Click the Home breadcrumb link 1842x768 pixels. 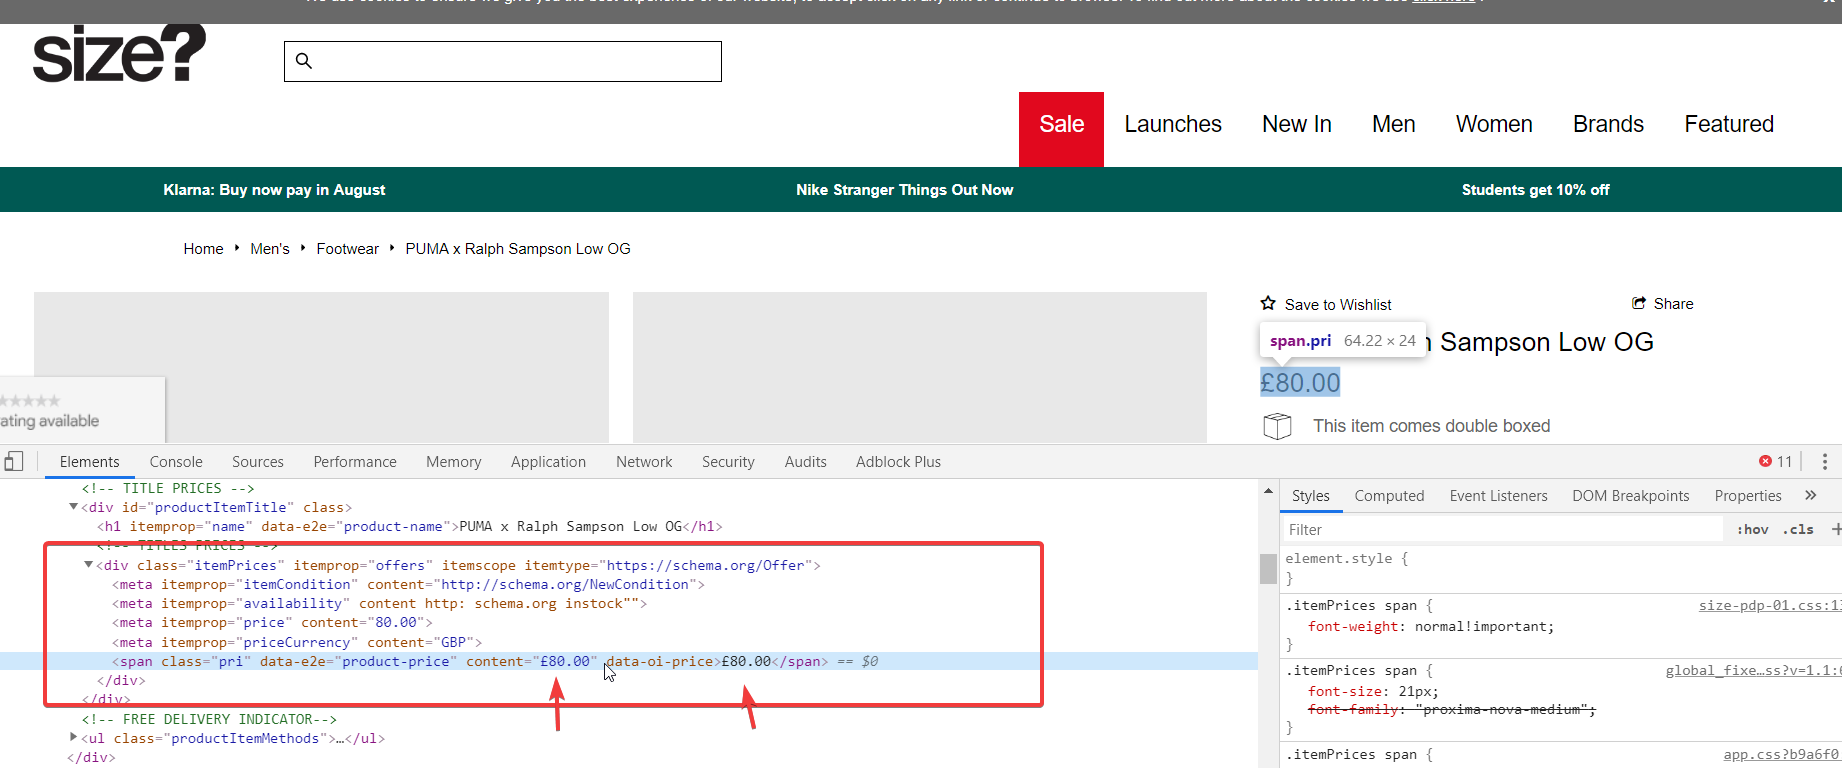[203, 249]
